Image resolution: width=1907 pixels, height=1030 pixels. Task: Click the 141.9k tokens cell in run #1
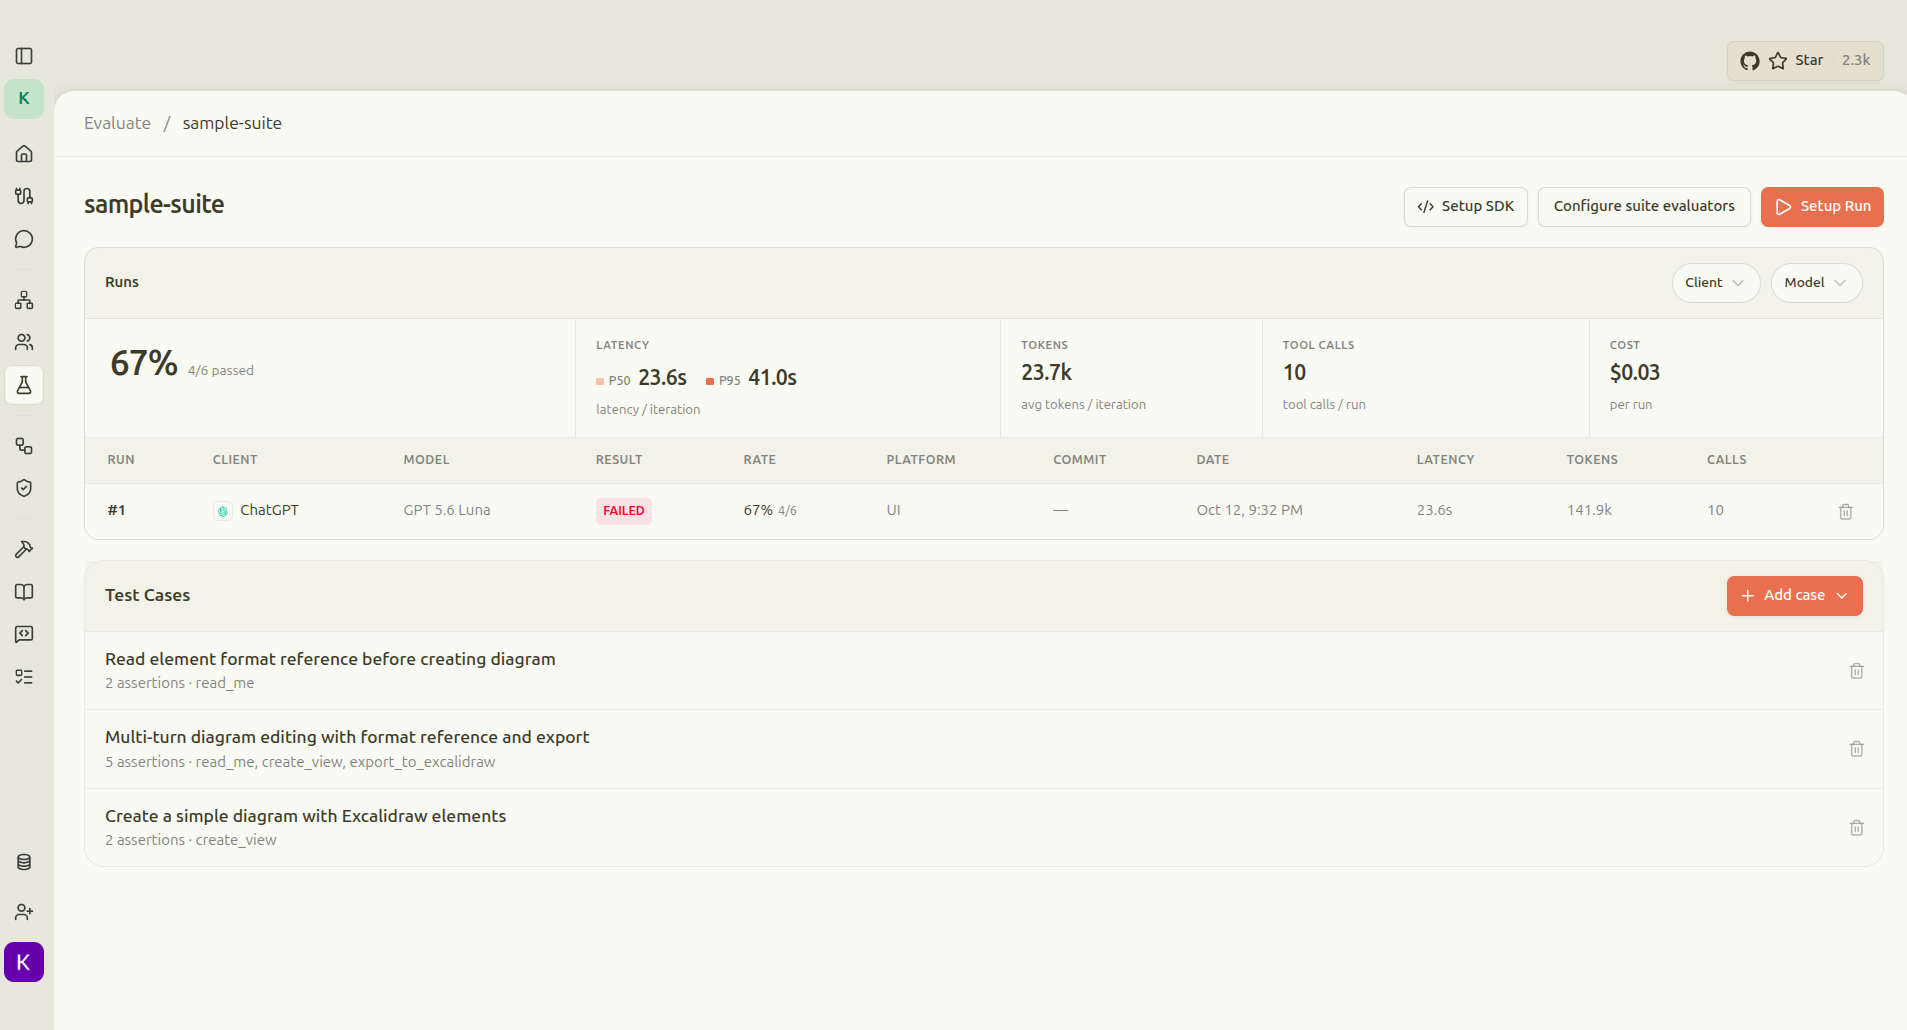coord(1589,510)
